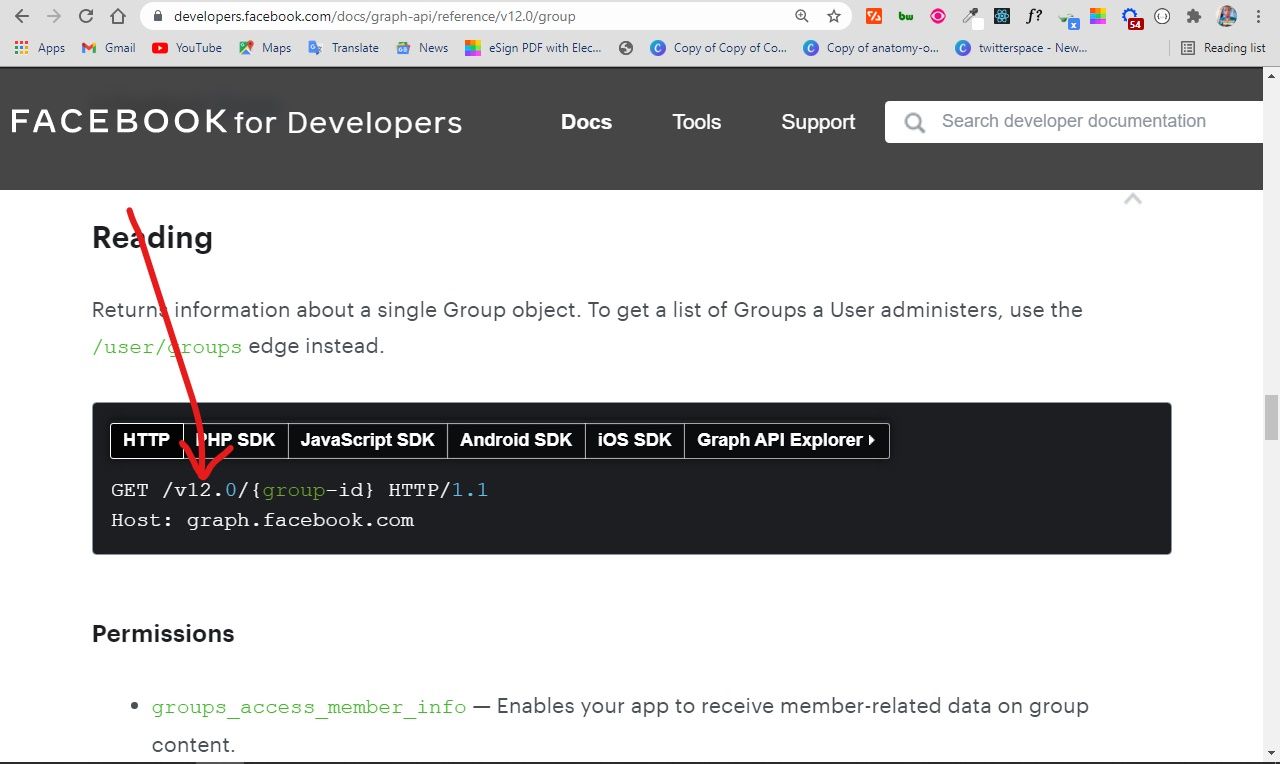Expand the Graph API Explorer dropdown
This screenshot has width=1280, height=764.
pyautogui.click(x=786, y=440)
